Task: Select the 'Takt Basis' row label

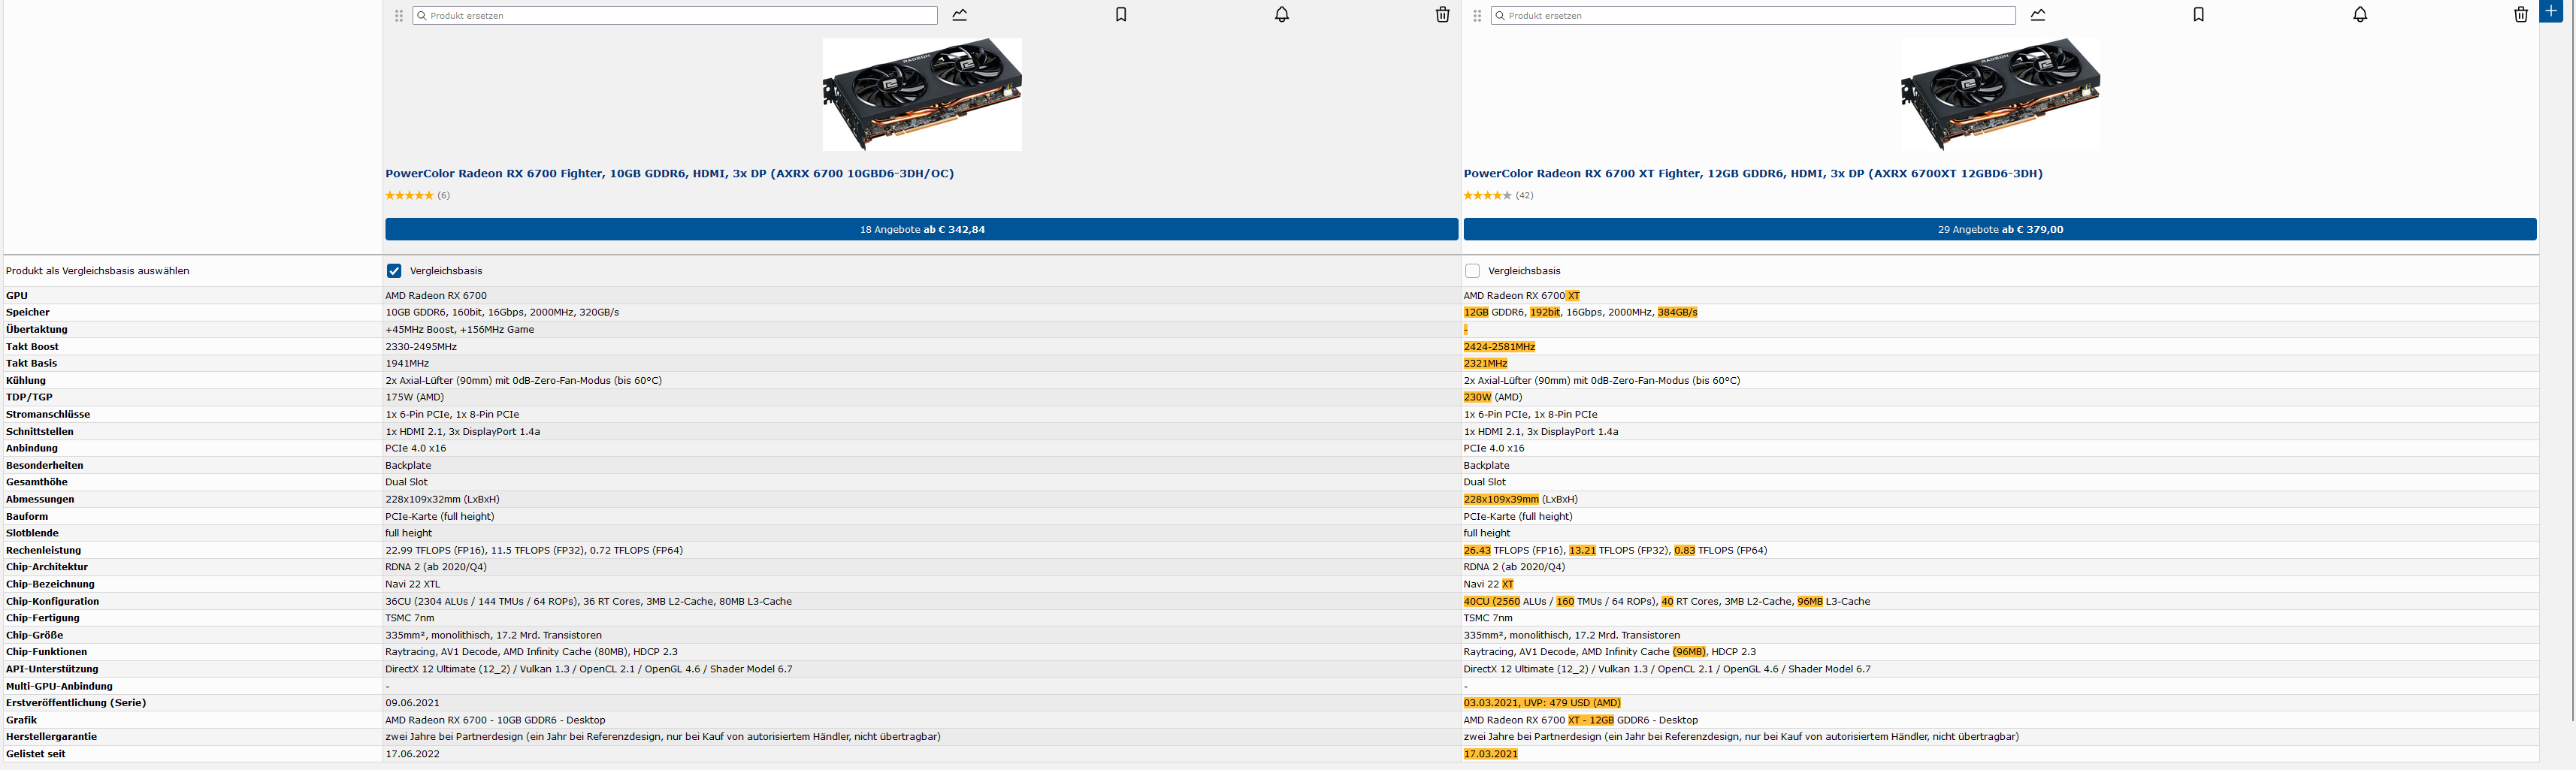Action: 31,364
